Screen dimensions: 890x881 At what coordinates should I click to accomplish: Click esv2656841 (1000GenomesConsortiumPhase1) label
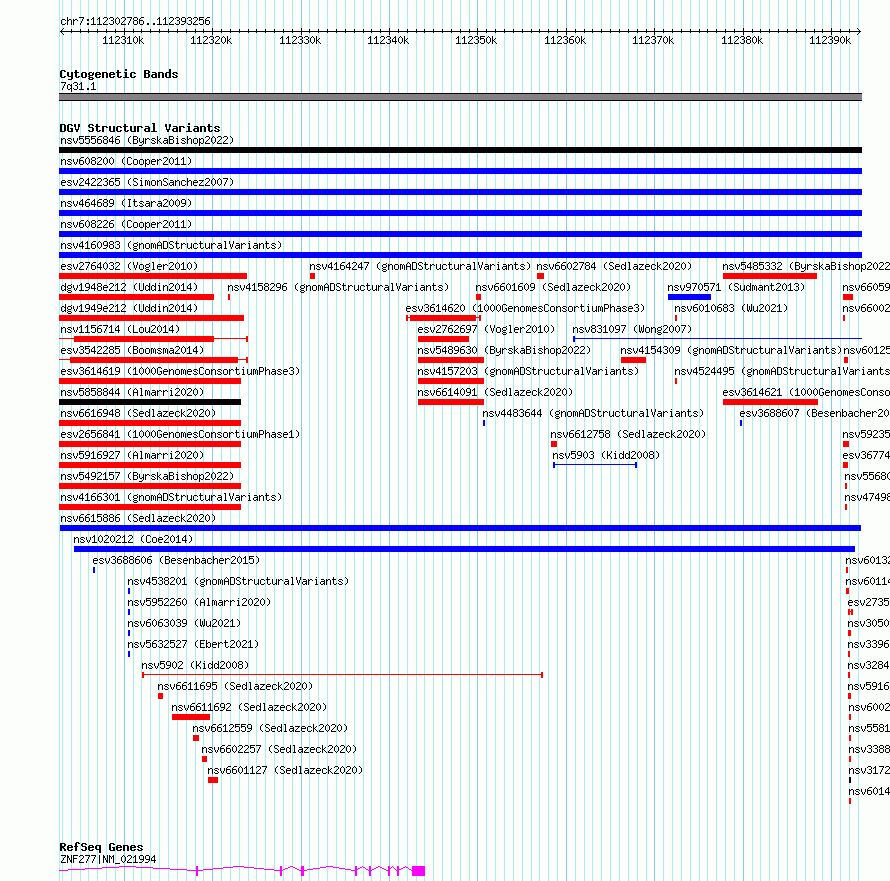click(180, 434)
